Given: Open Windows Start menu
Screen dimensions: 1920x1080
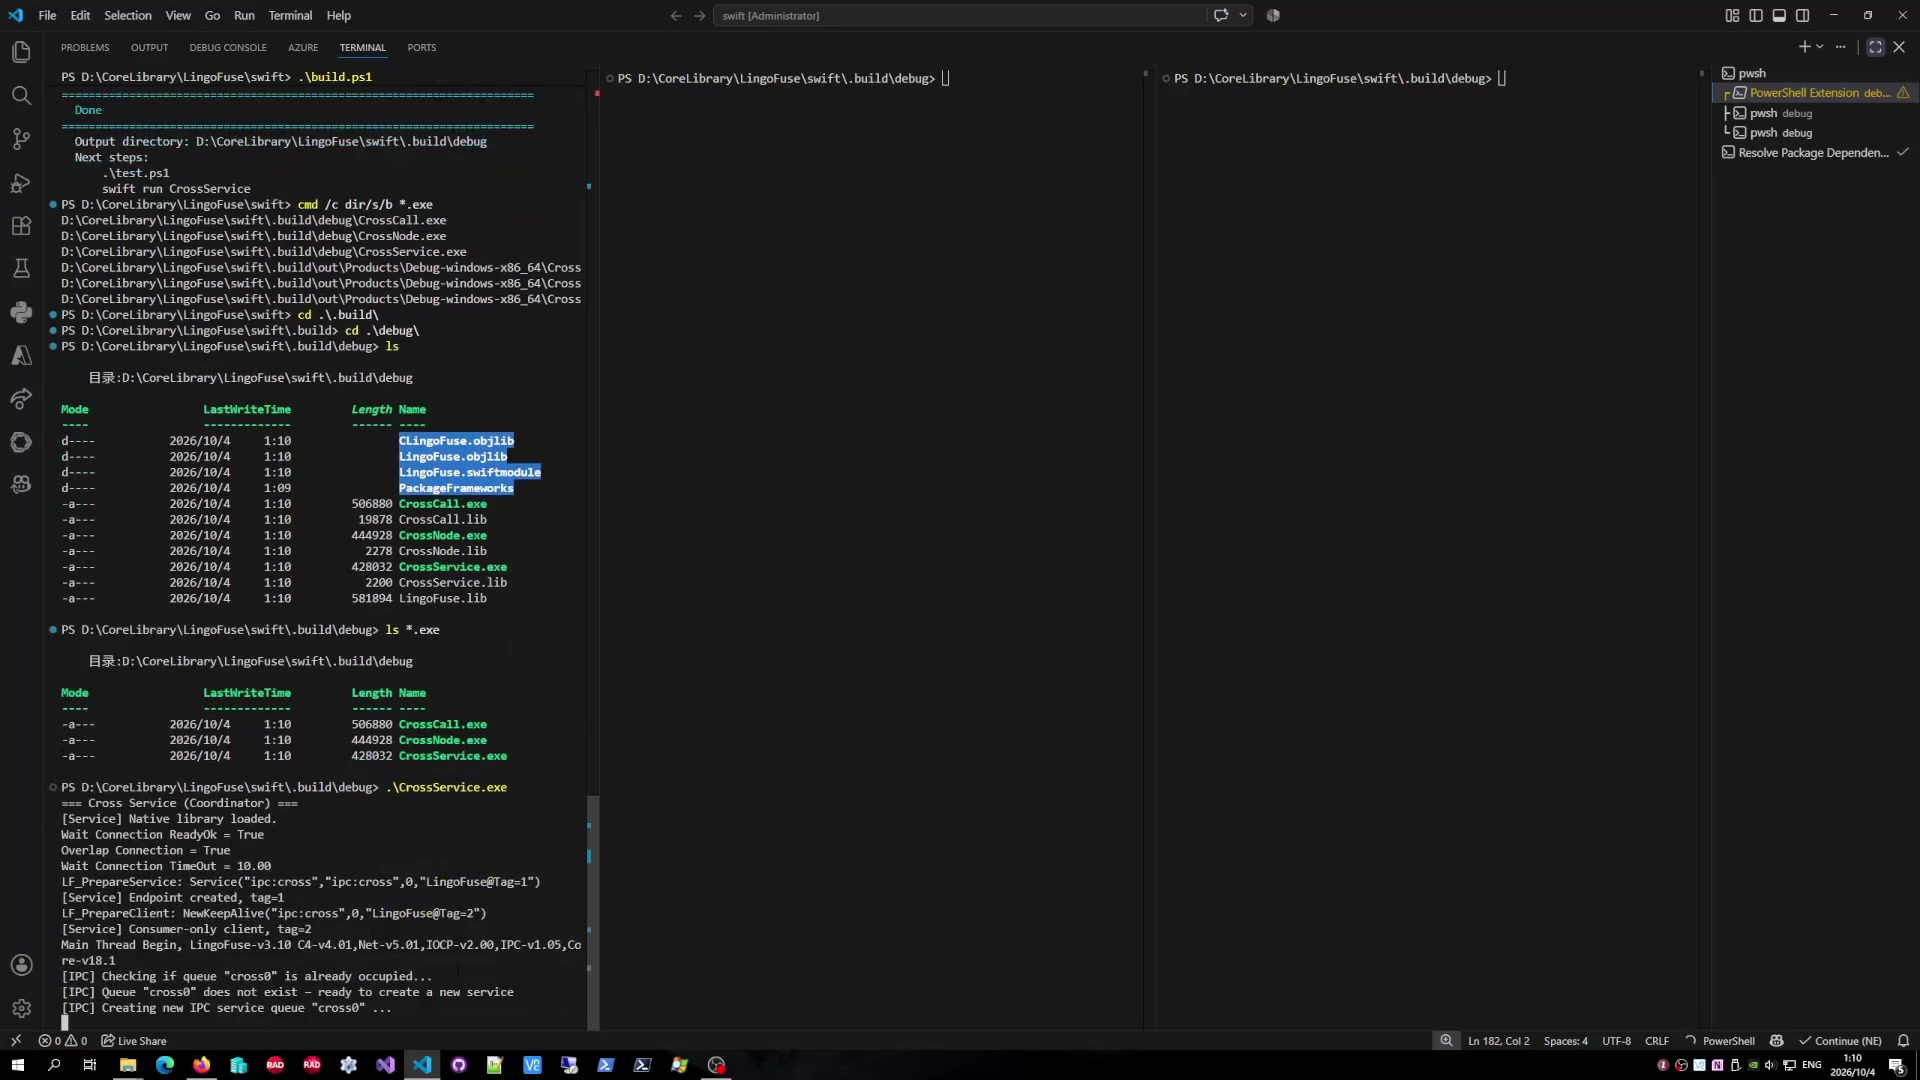Looking at the screenshot, I should coord(17,1065).
